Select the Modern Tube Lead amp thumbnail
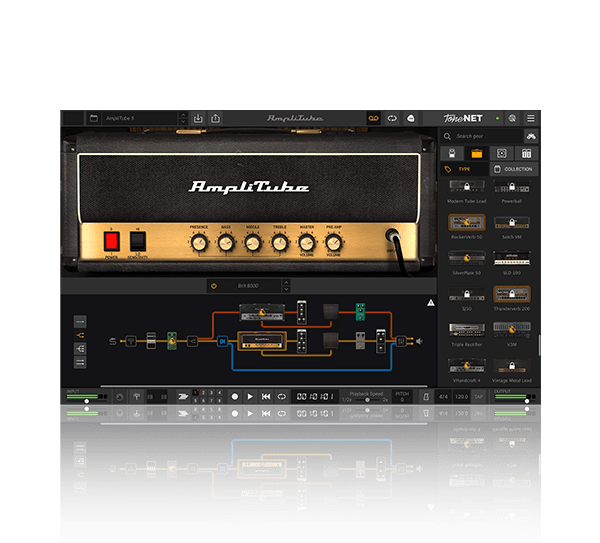 [467, 186]
